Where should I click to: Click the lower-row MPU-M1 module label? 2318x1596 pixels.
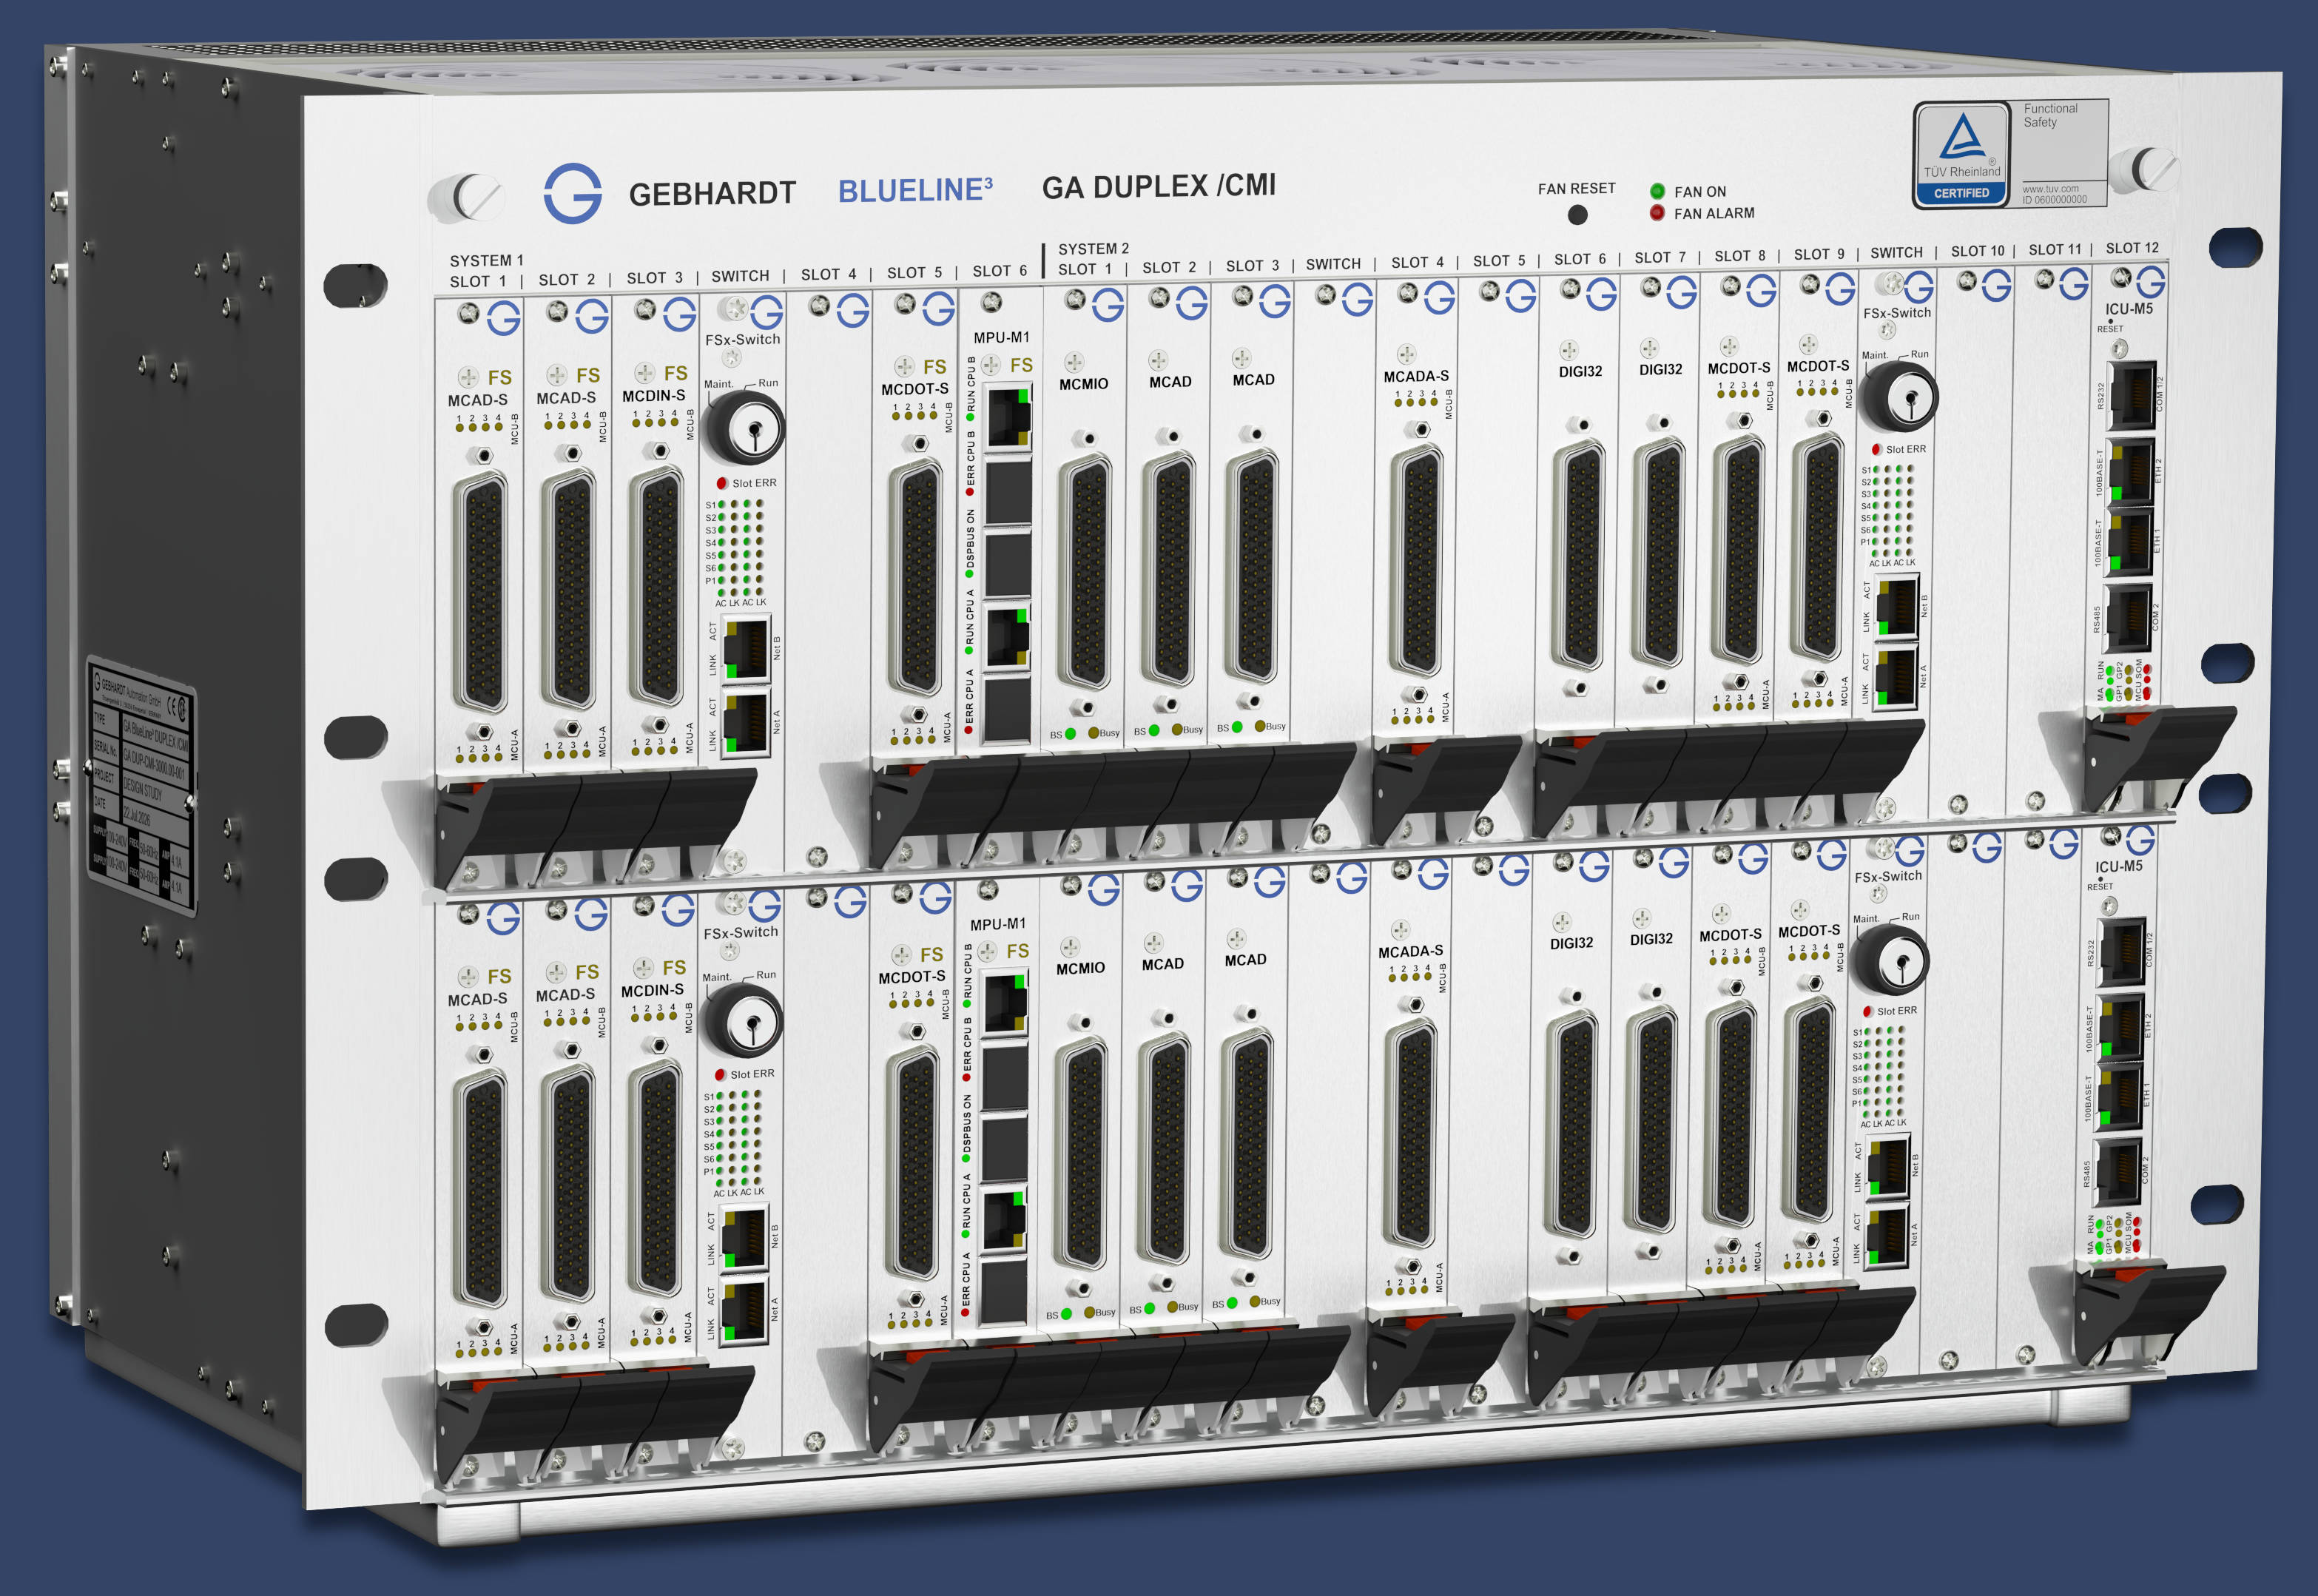pos(997,924)
